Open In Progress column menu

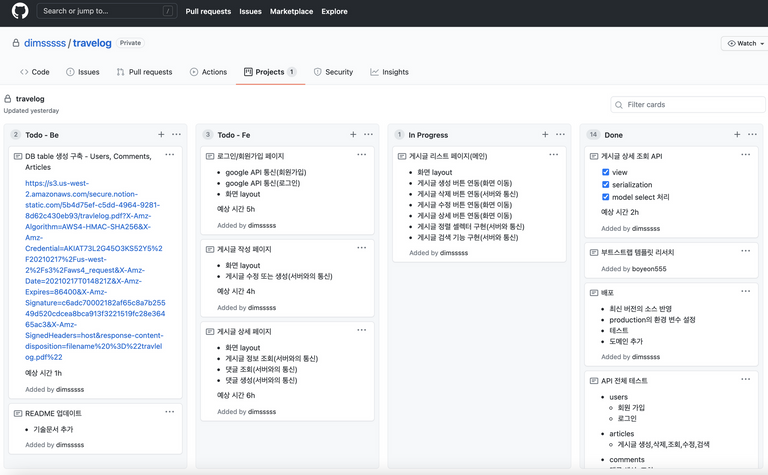(560, 134)
